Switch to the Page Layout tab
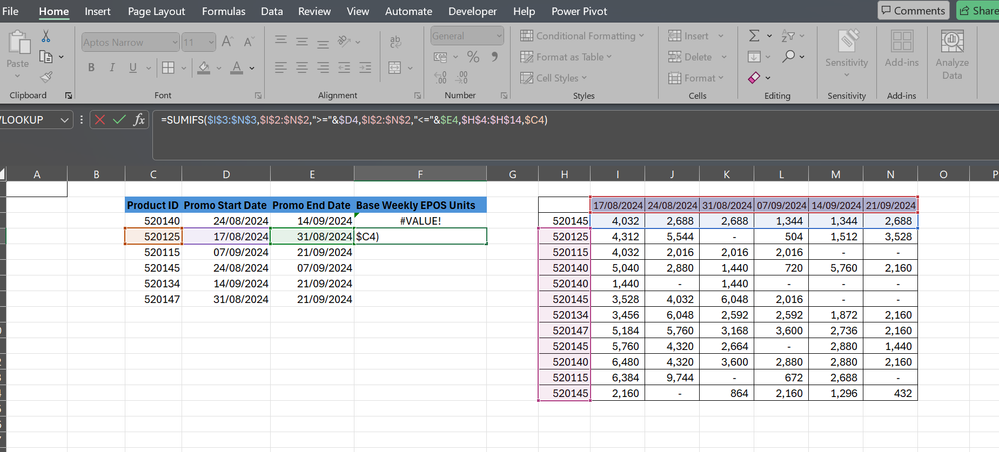Viewport: 999px width, 452px height. click(157, 11)
